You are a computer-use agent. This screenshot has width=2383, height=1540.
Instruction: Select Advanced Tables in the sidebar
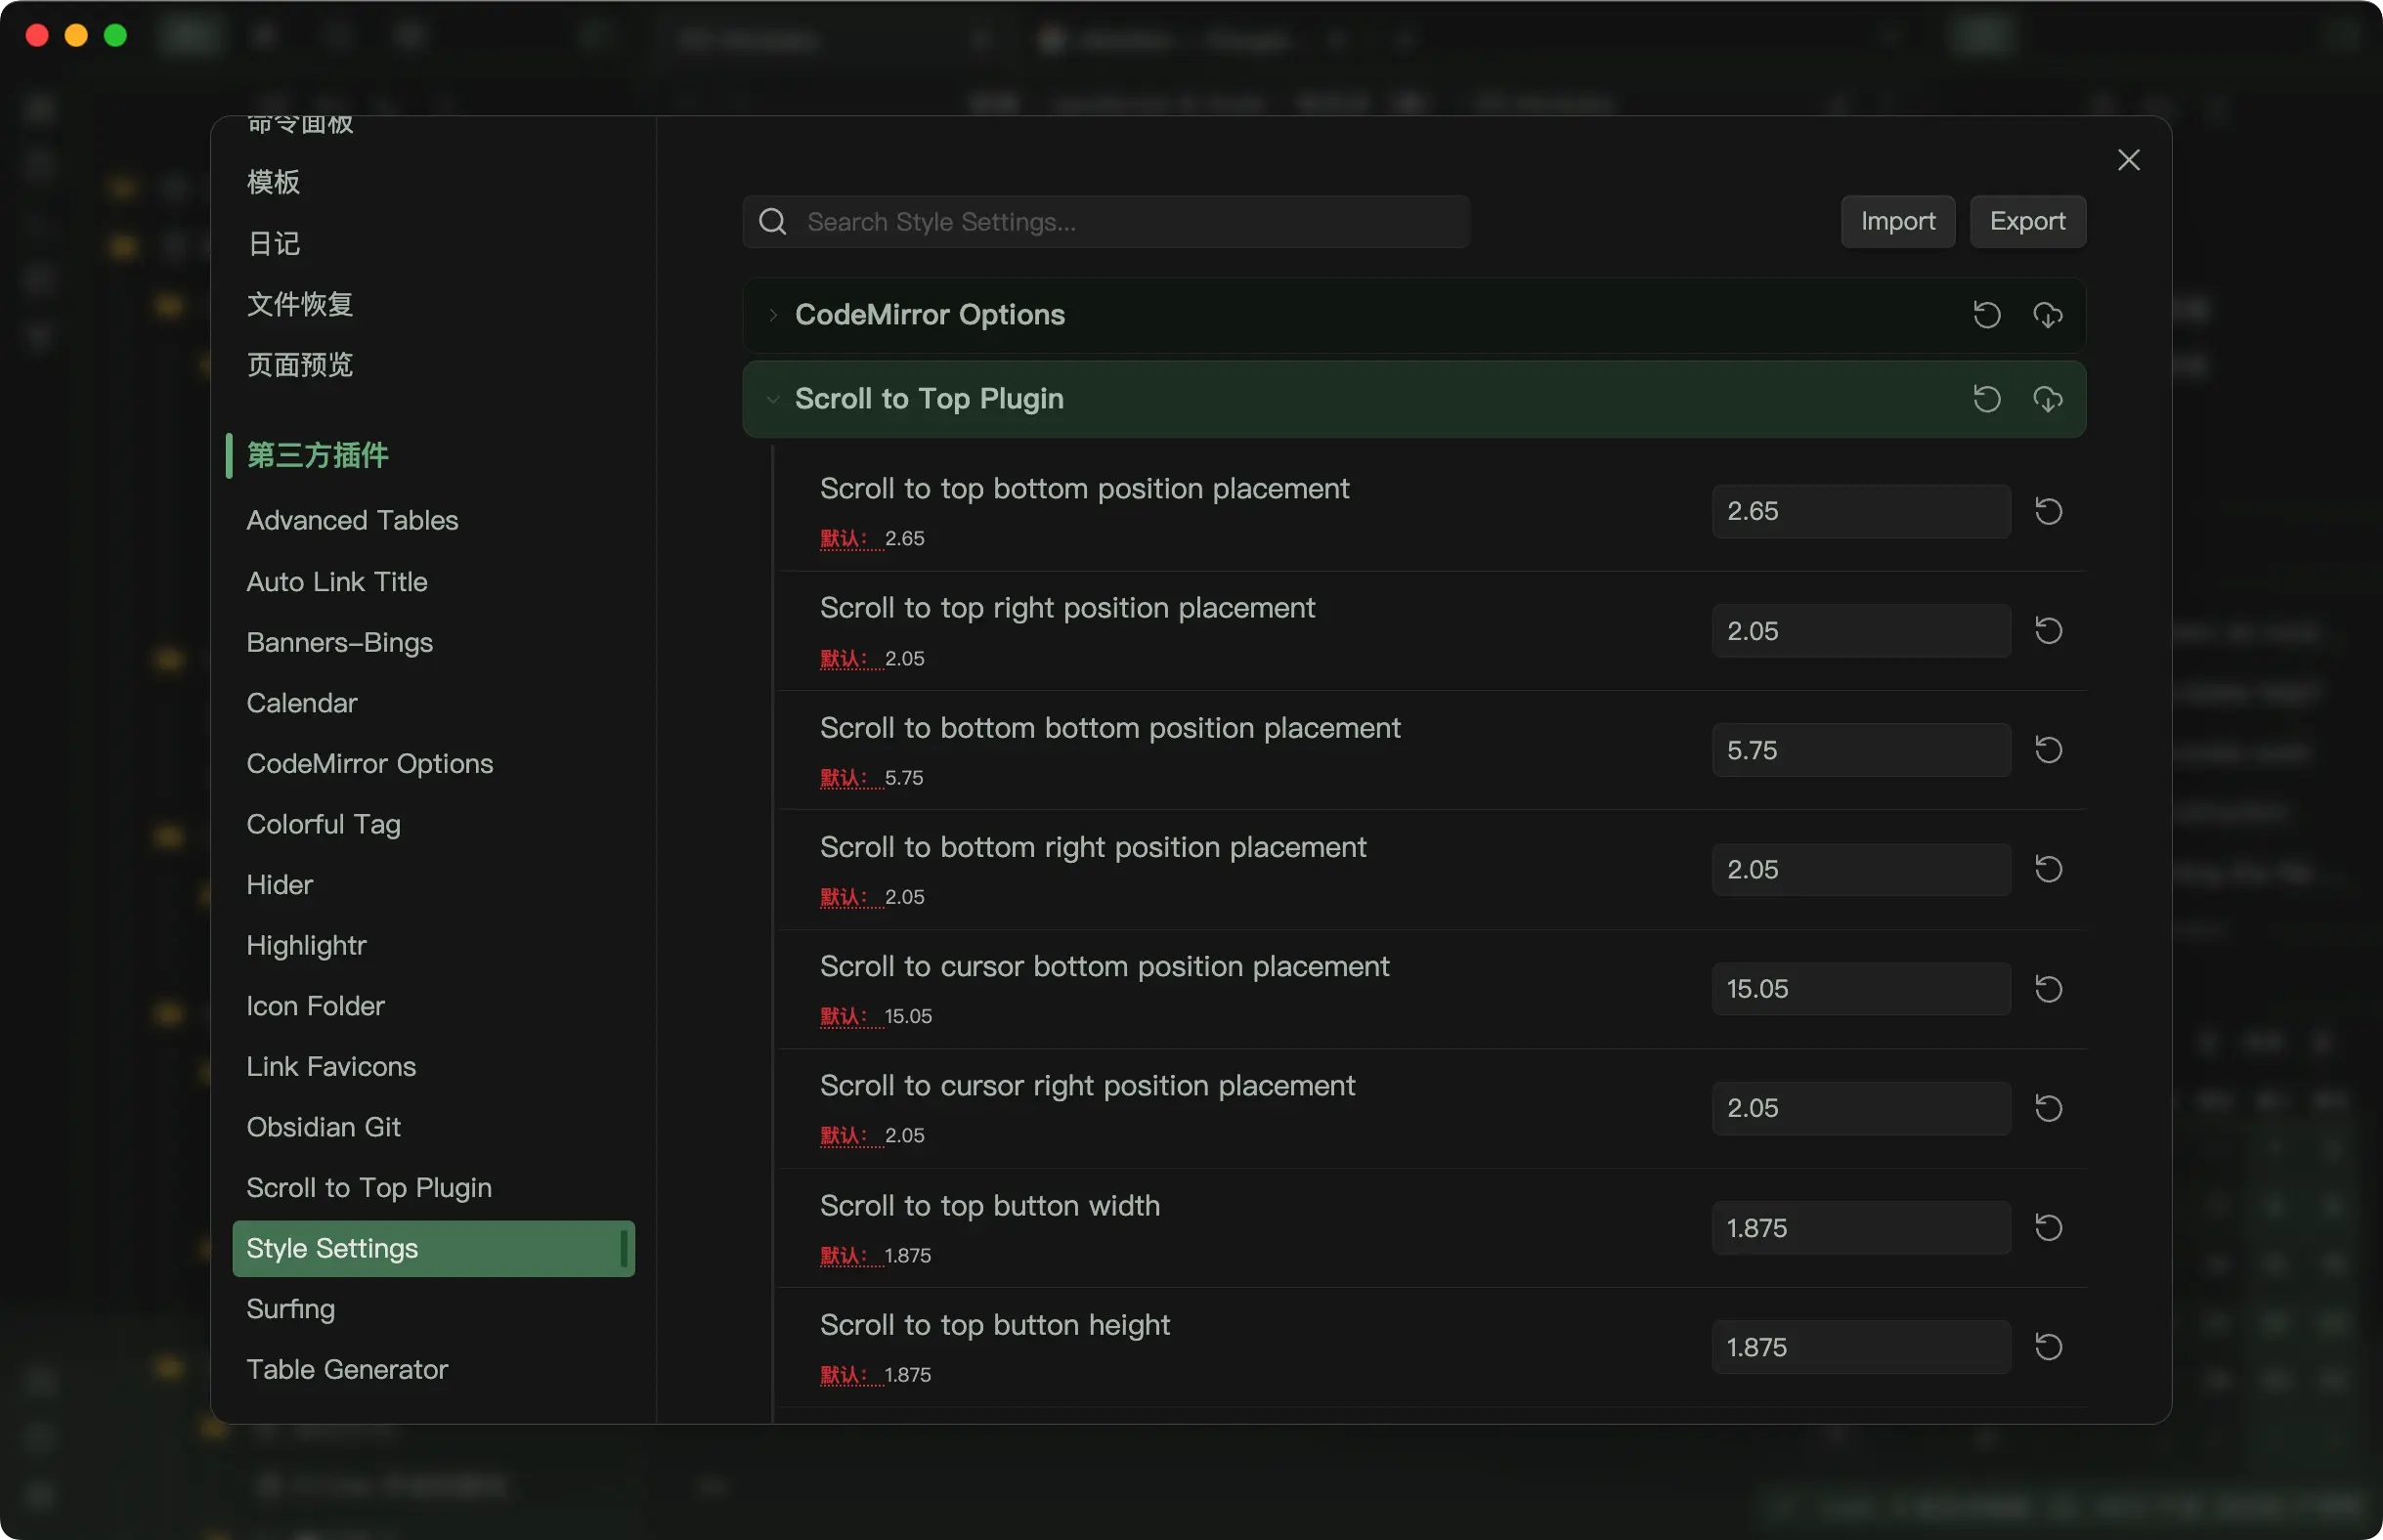coord(352,520)
